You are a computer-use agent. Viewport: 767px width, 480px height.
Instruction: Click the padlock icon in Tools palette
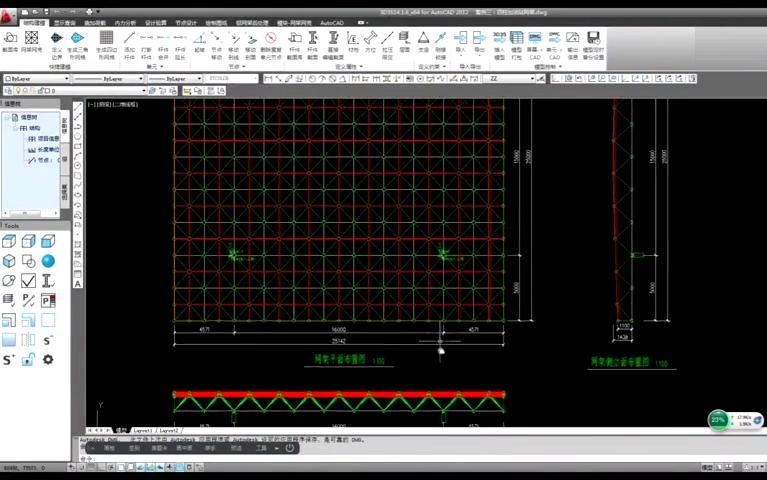29,359
